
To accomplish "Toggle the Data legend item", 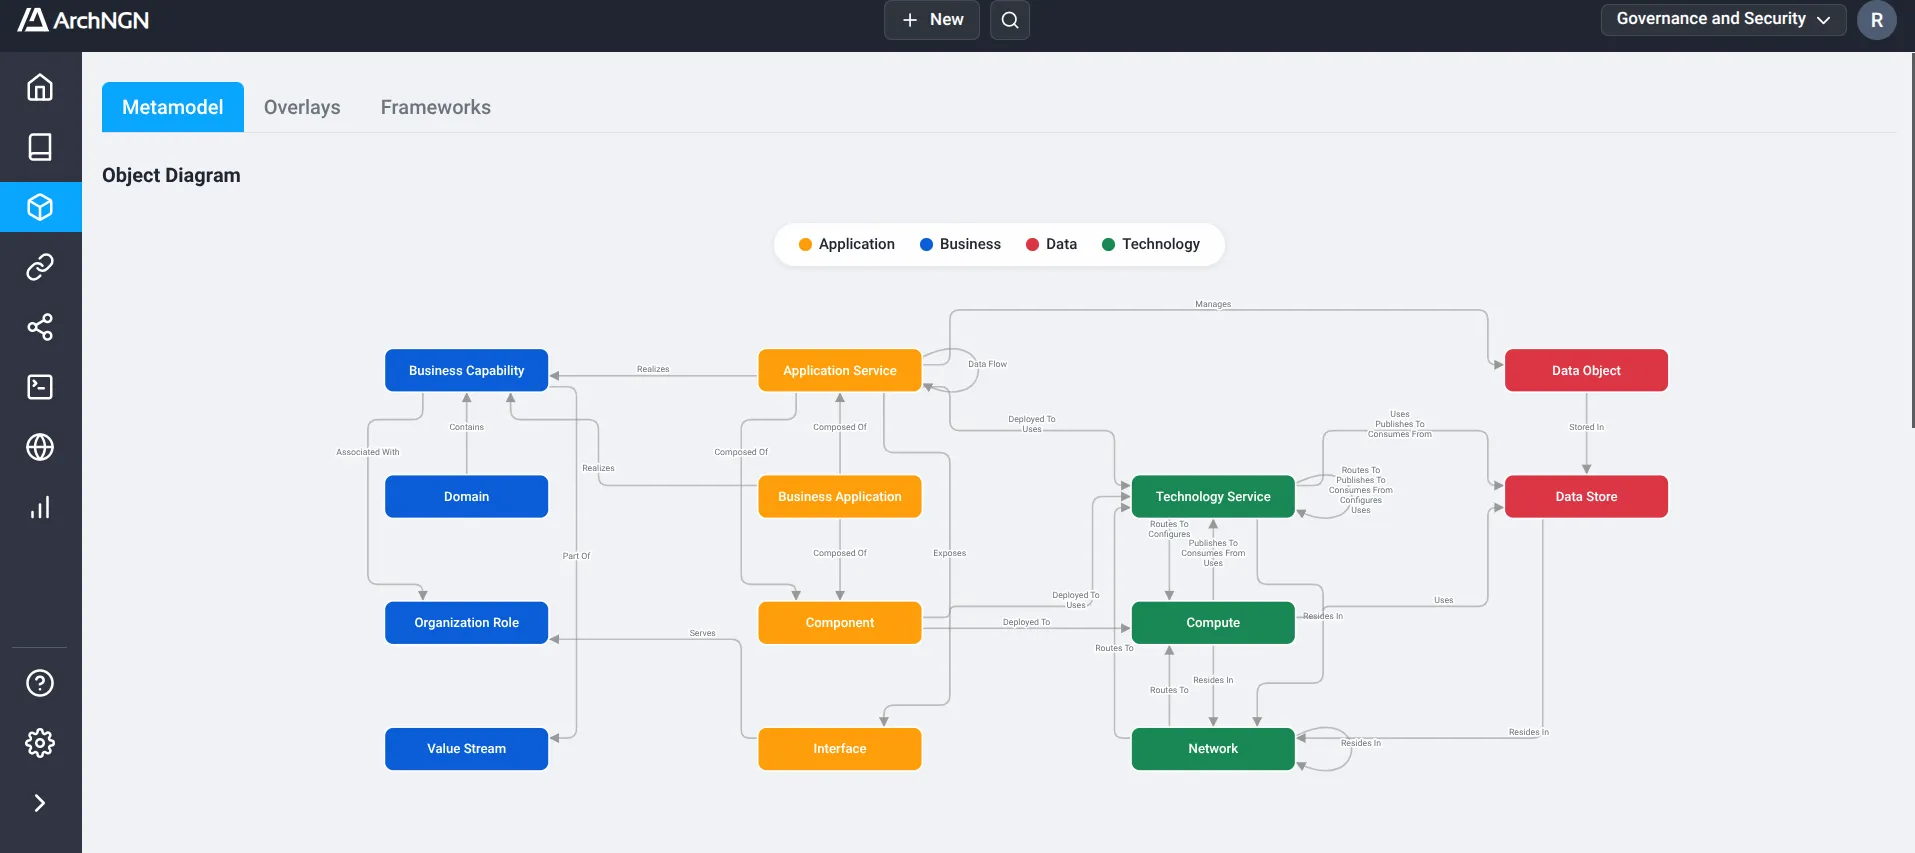I will tap(1051, 244).
